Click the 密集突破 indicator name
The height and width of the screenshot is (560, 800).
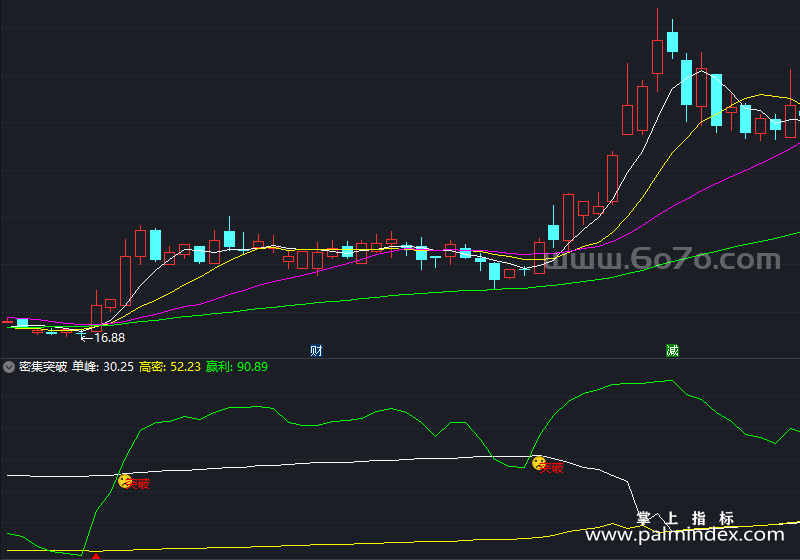pos(43,367)
